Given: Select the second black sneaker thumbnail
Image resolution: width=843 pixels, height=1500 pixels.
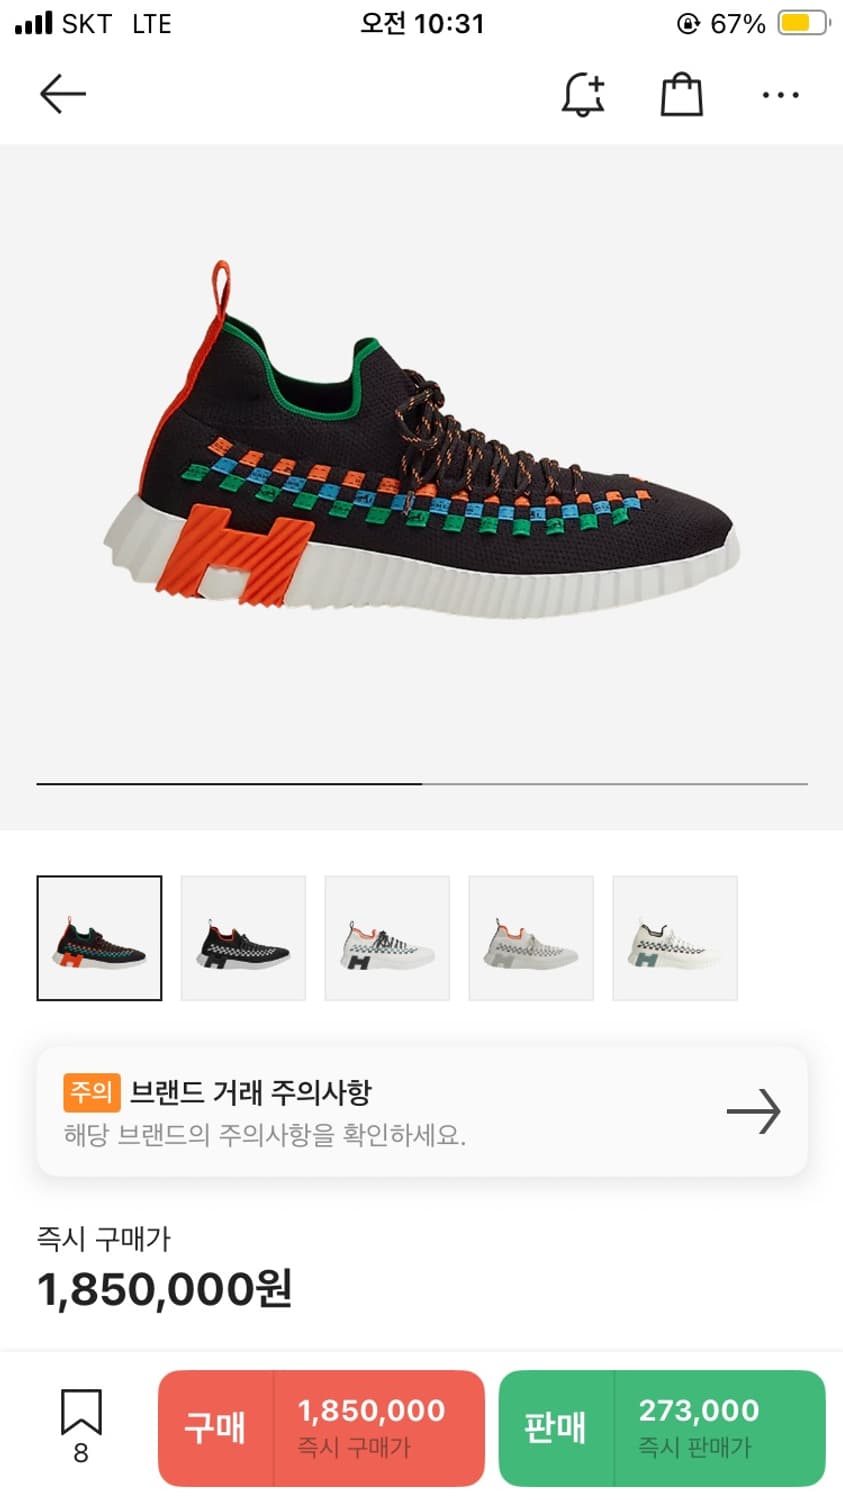Looking at the screenshot, I should click(243, 938).
